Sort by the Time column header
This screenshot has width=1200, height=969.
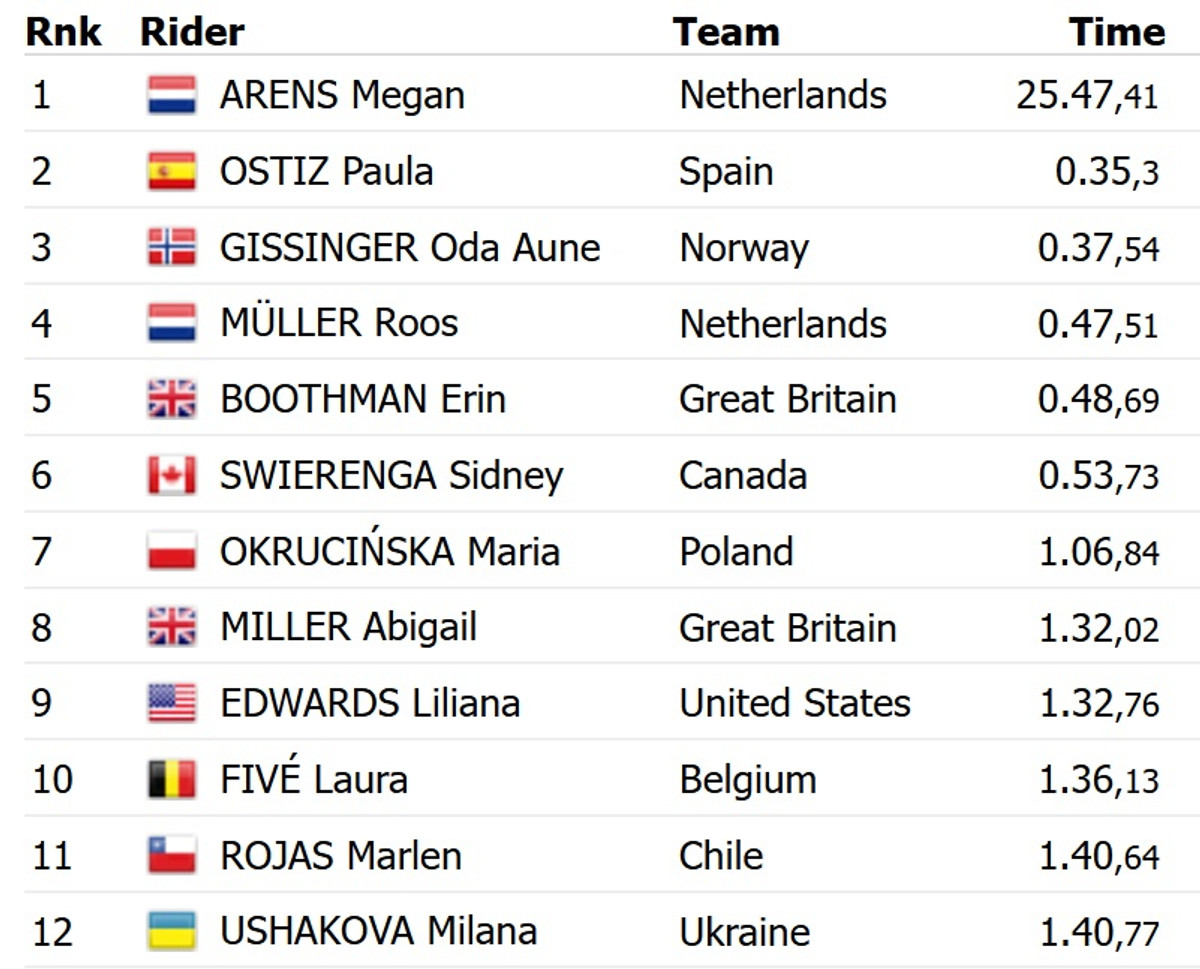point(1117,32)
